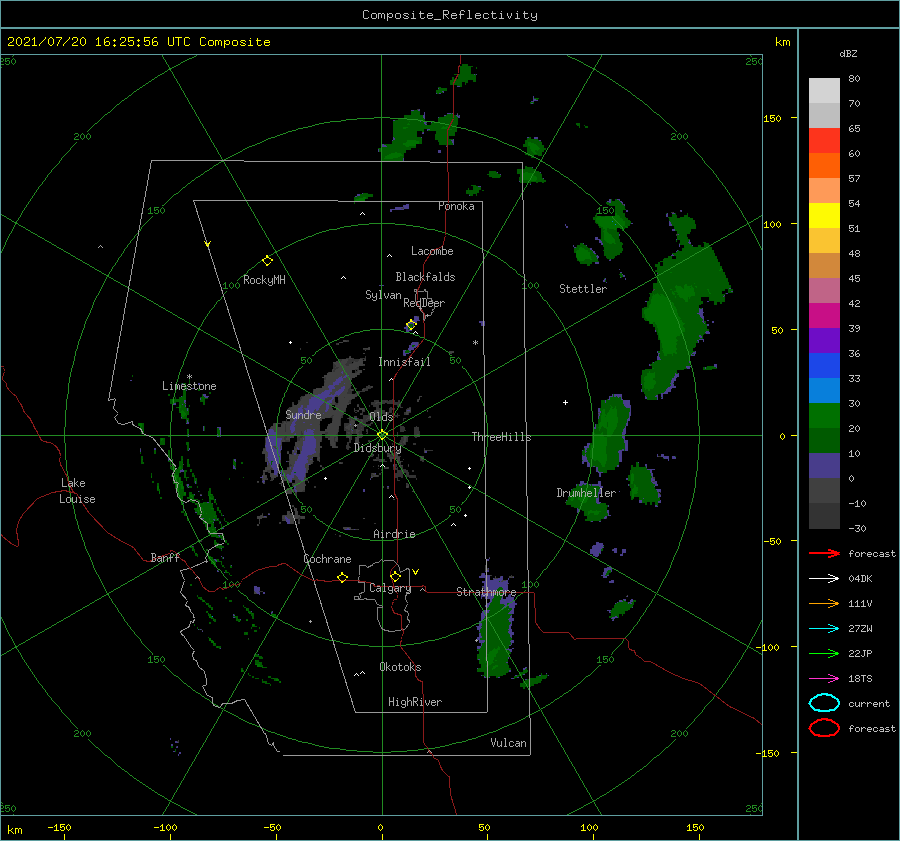Click the asterisk marker above Limestone
The image size is (900, 841).
click(189, 377)
